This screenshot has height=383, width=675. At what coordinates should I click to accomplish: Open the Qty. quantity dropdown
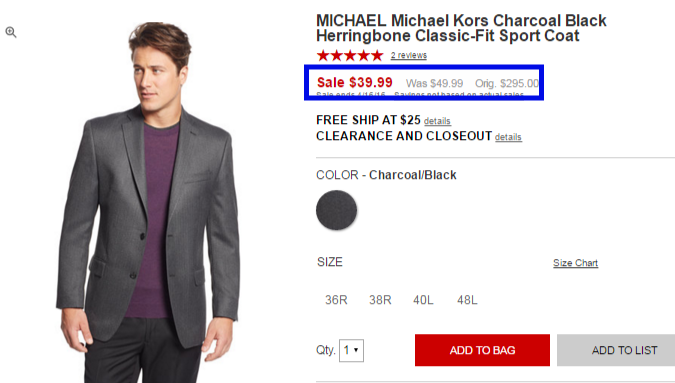click(351, 350)
